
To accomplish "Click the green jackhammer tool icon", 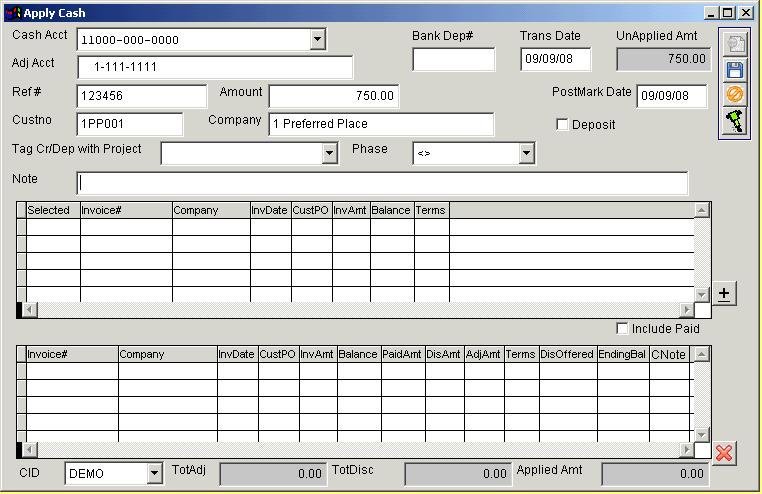I will pyautogui.click(x=735, y=121).
